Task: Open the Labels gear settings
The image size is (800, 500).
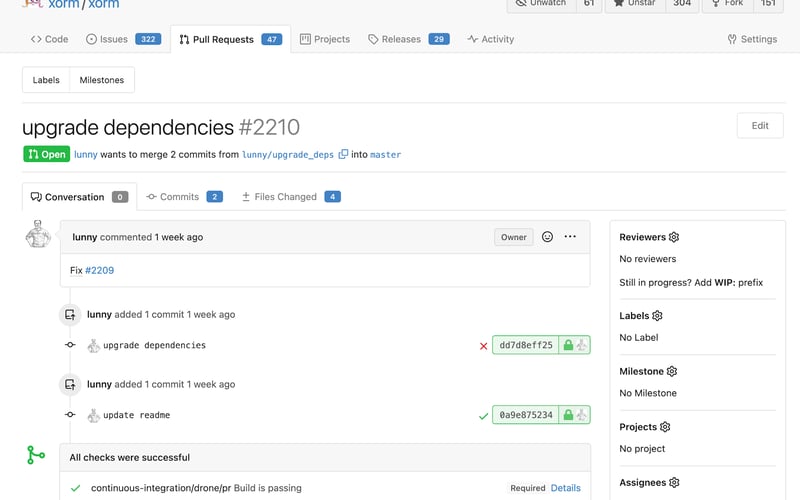Action: tap(657, 316)
